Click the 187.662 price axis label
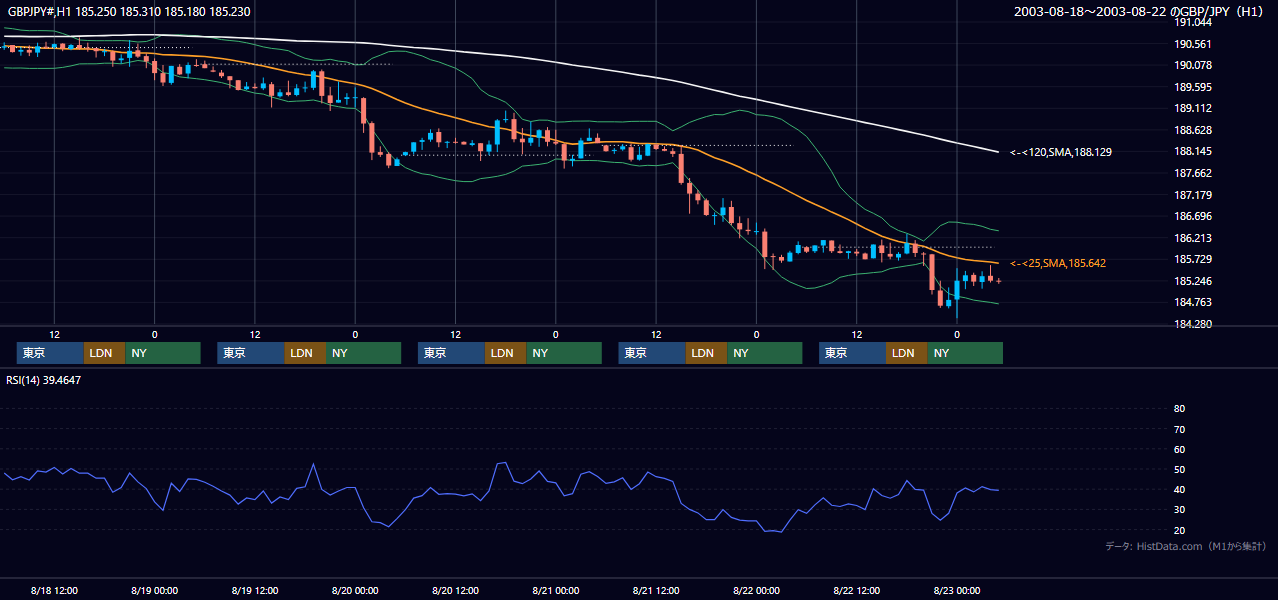The height and width of the screenshot is (600, 1278). [1192, 173]
